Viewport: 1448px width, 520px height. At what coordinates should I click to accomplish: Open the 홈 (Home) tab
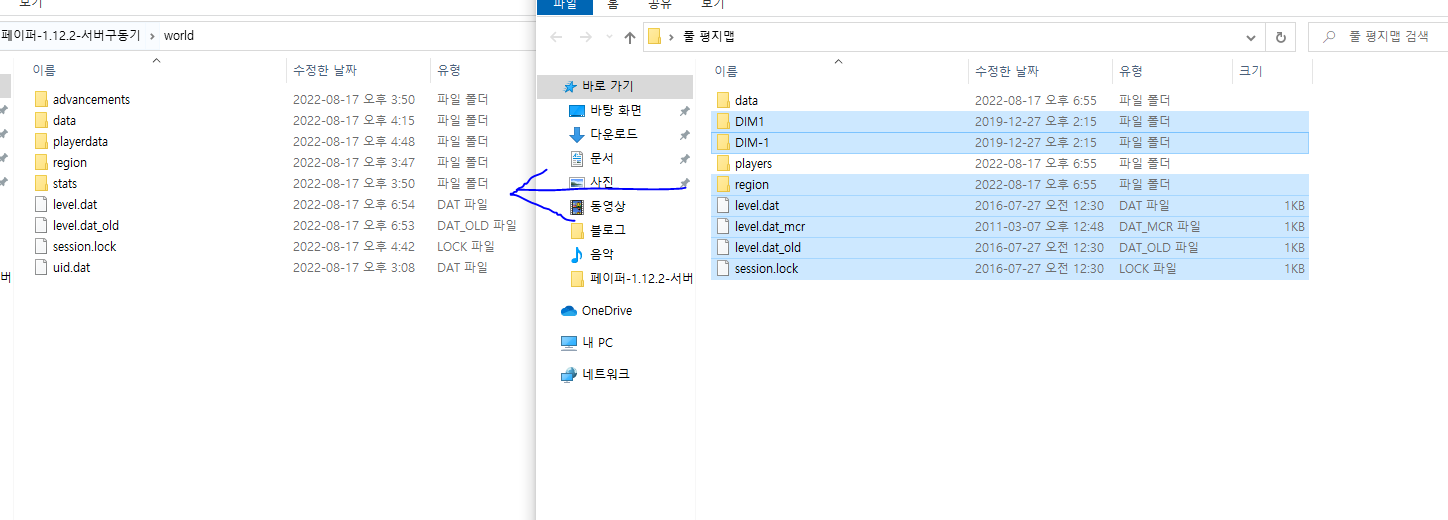point(612,4)
